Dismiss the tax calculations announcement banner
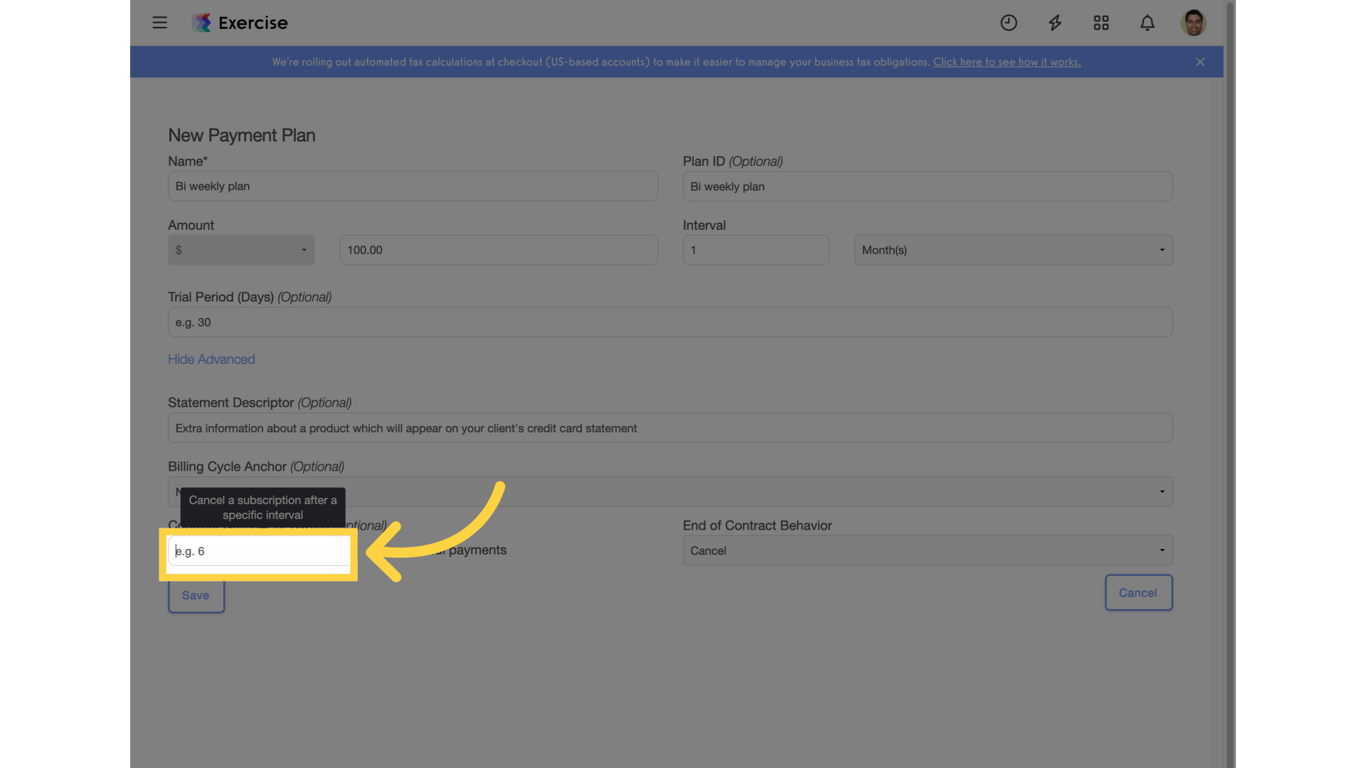Image resolution: width=1366 pixels, height=768 pixels. pos(1199,61)
